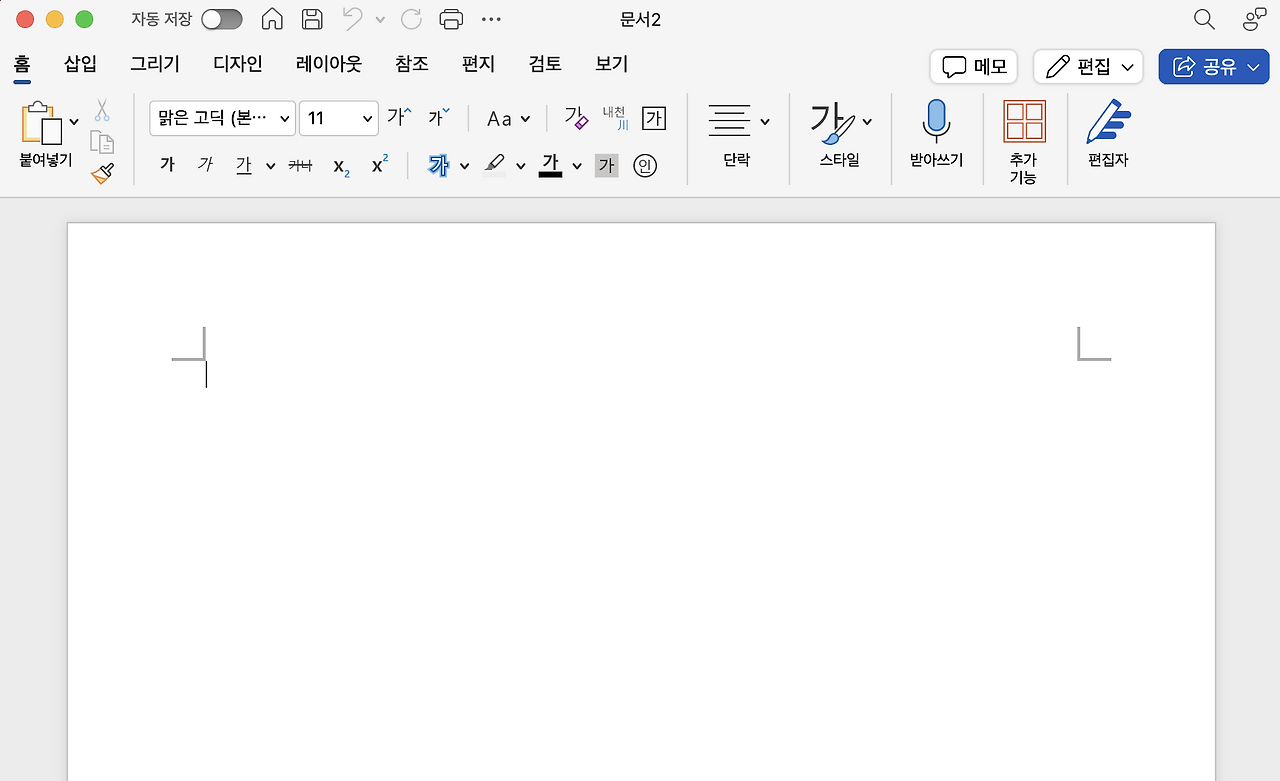Open the Aa change case dropdown
The image size is (1280, 781).
tap(508, 118)
